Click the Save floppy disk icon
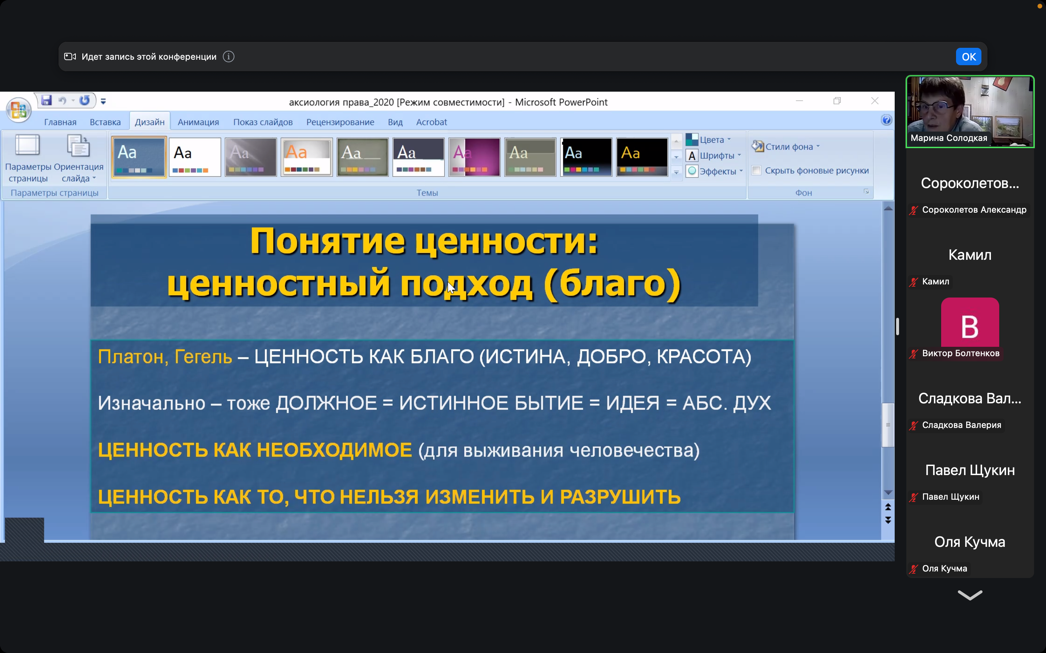Screen dimensions: 1046x653 pyautogui.click(x=46, y=101)
